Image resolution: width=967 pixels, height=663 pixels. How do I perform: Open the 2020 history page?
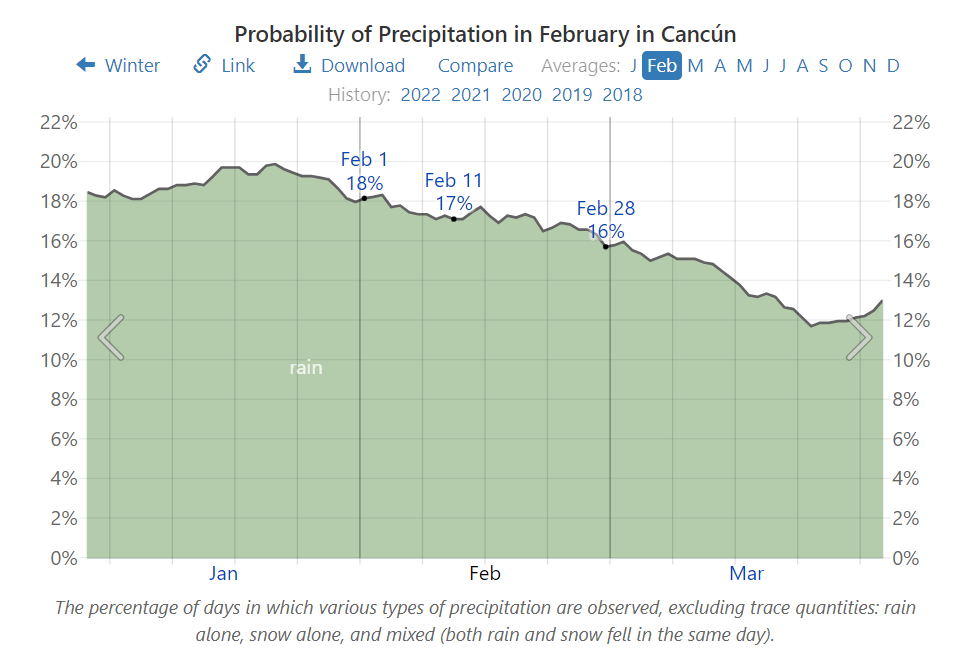coord(522,94)
